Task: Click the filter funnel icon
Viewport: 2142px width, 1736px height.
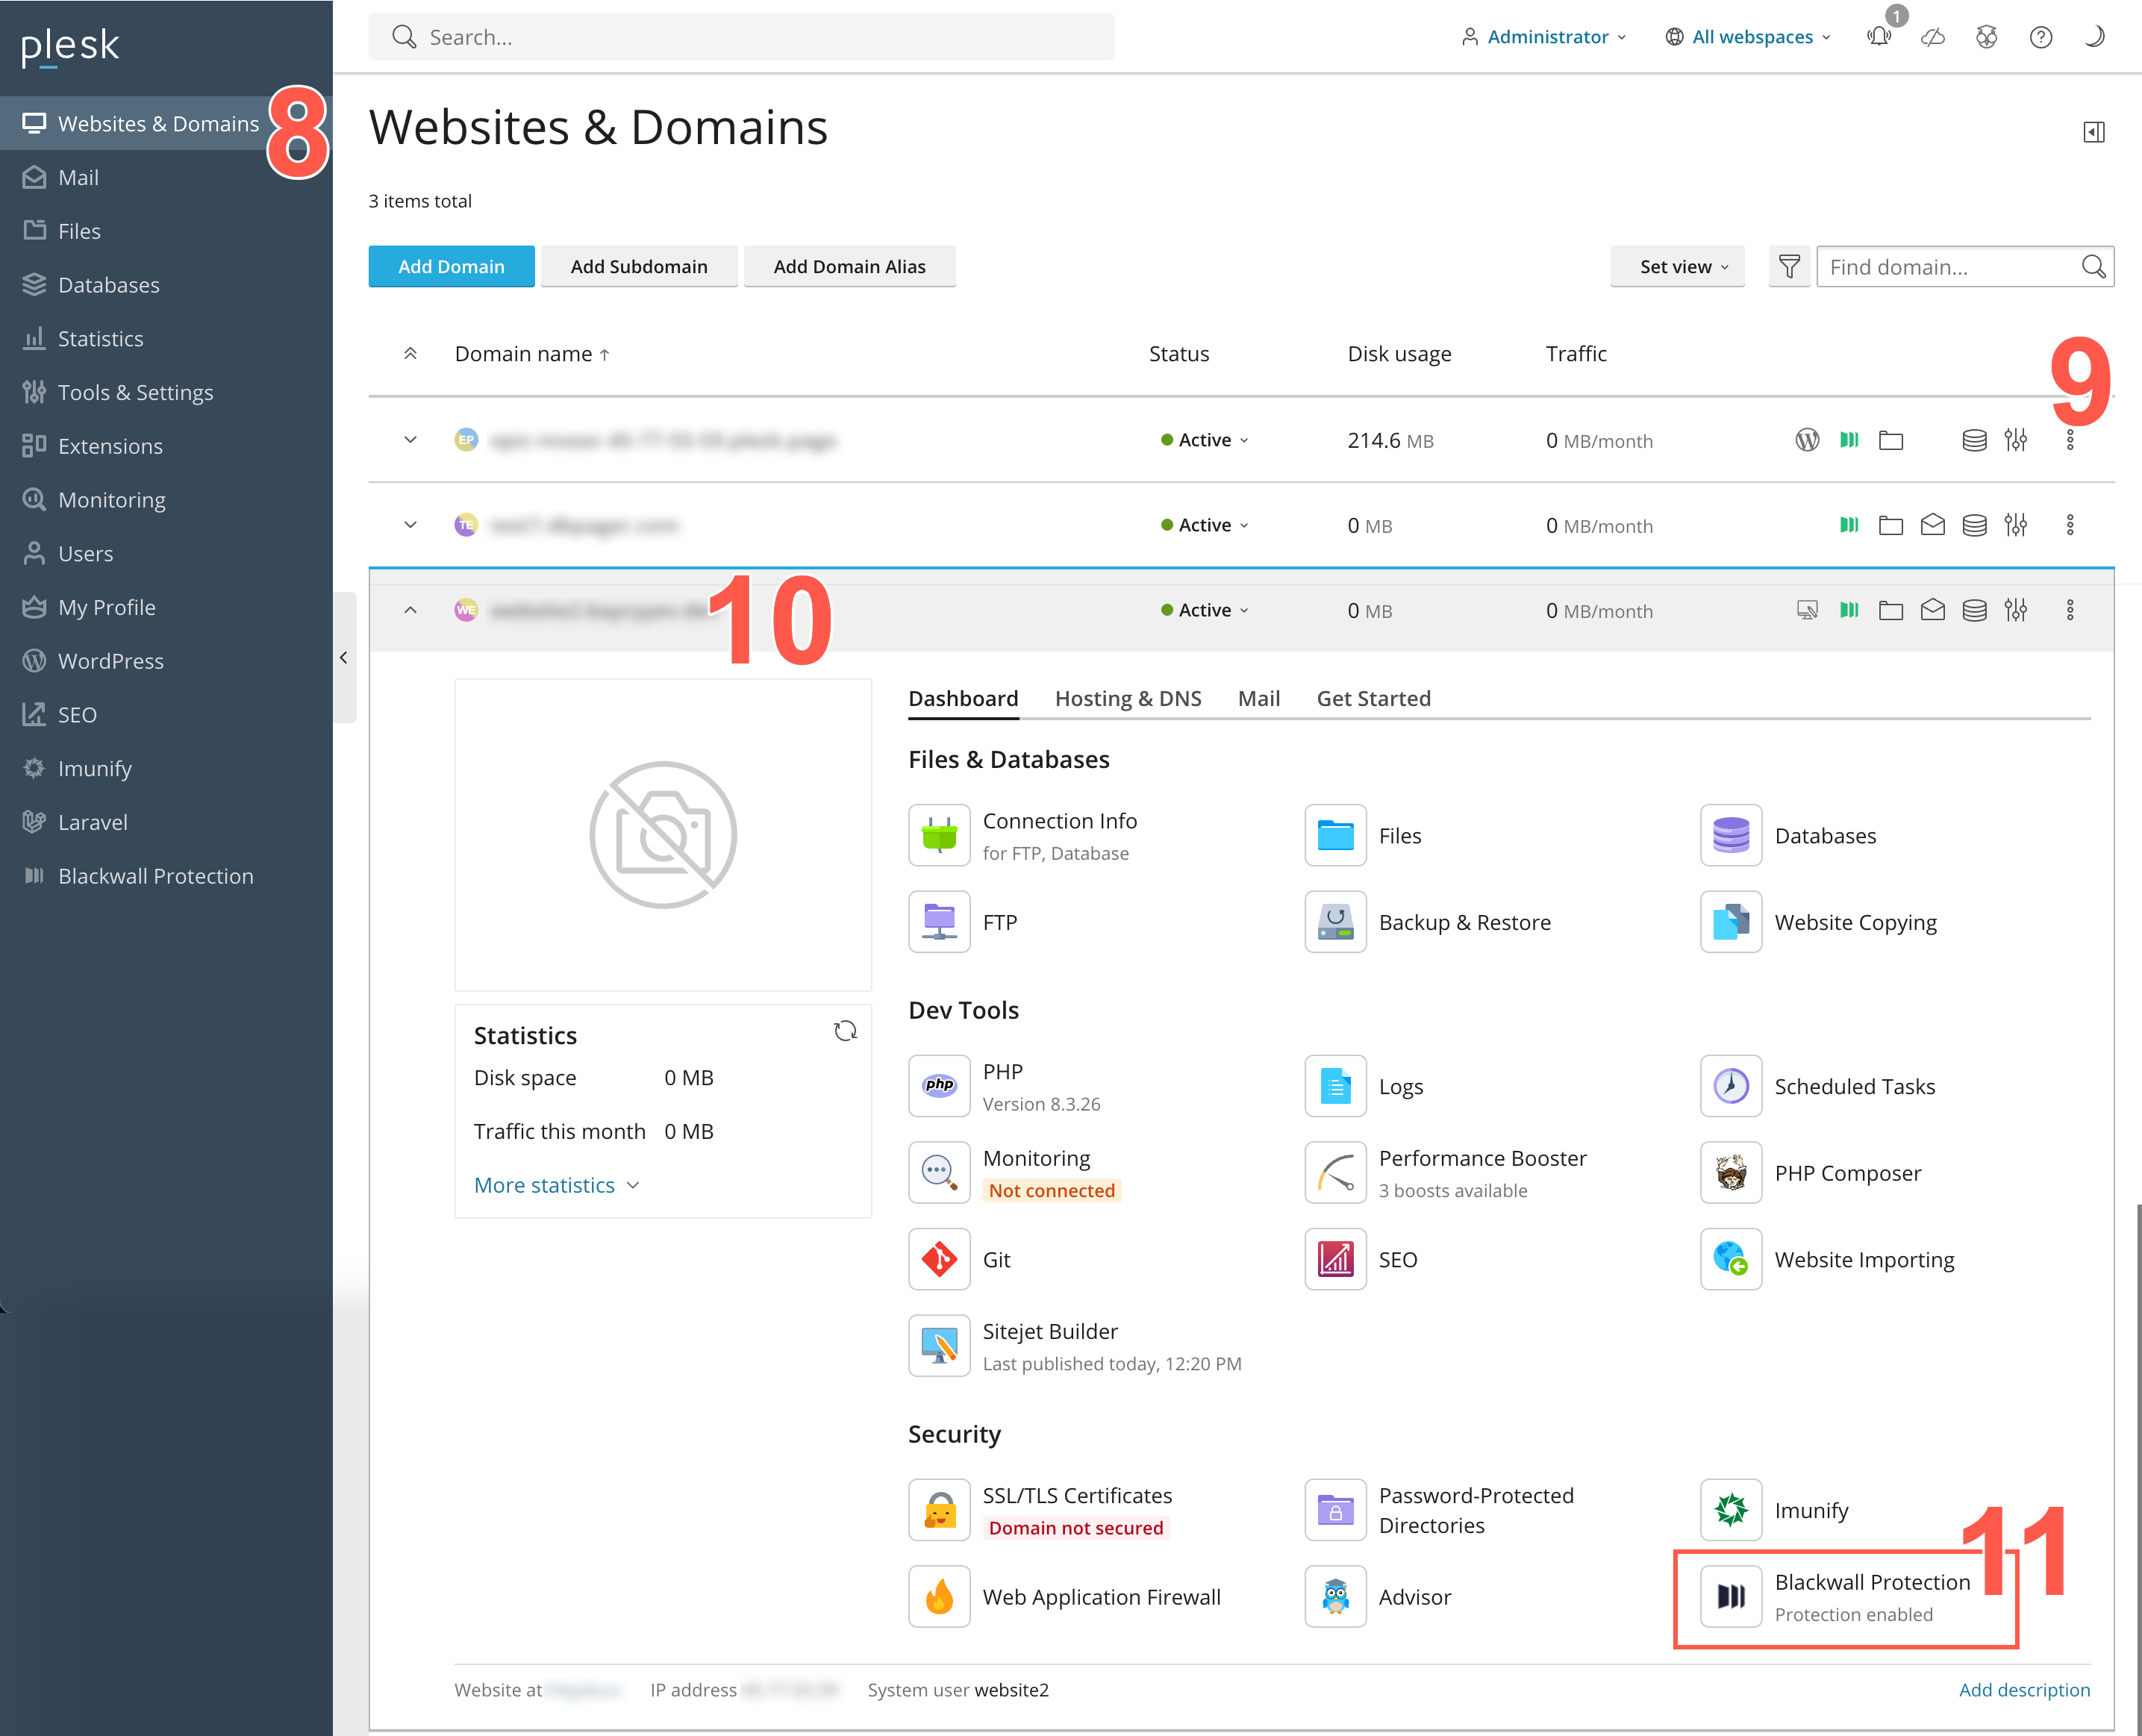Action: click(1789, 267)
